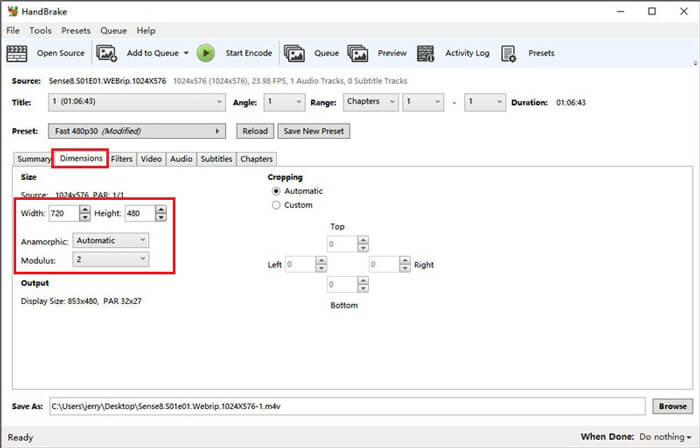Viewport: 700px width, 448px height.
Task: Click the Activity Log label
Action: [x=467, y=53]
